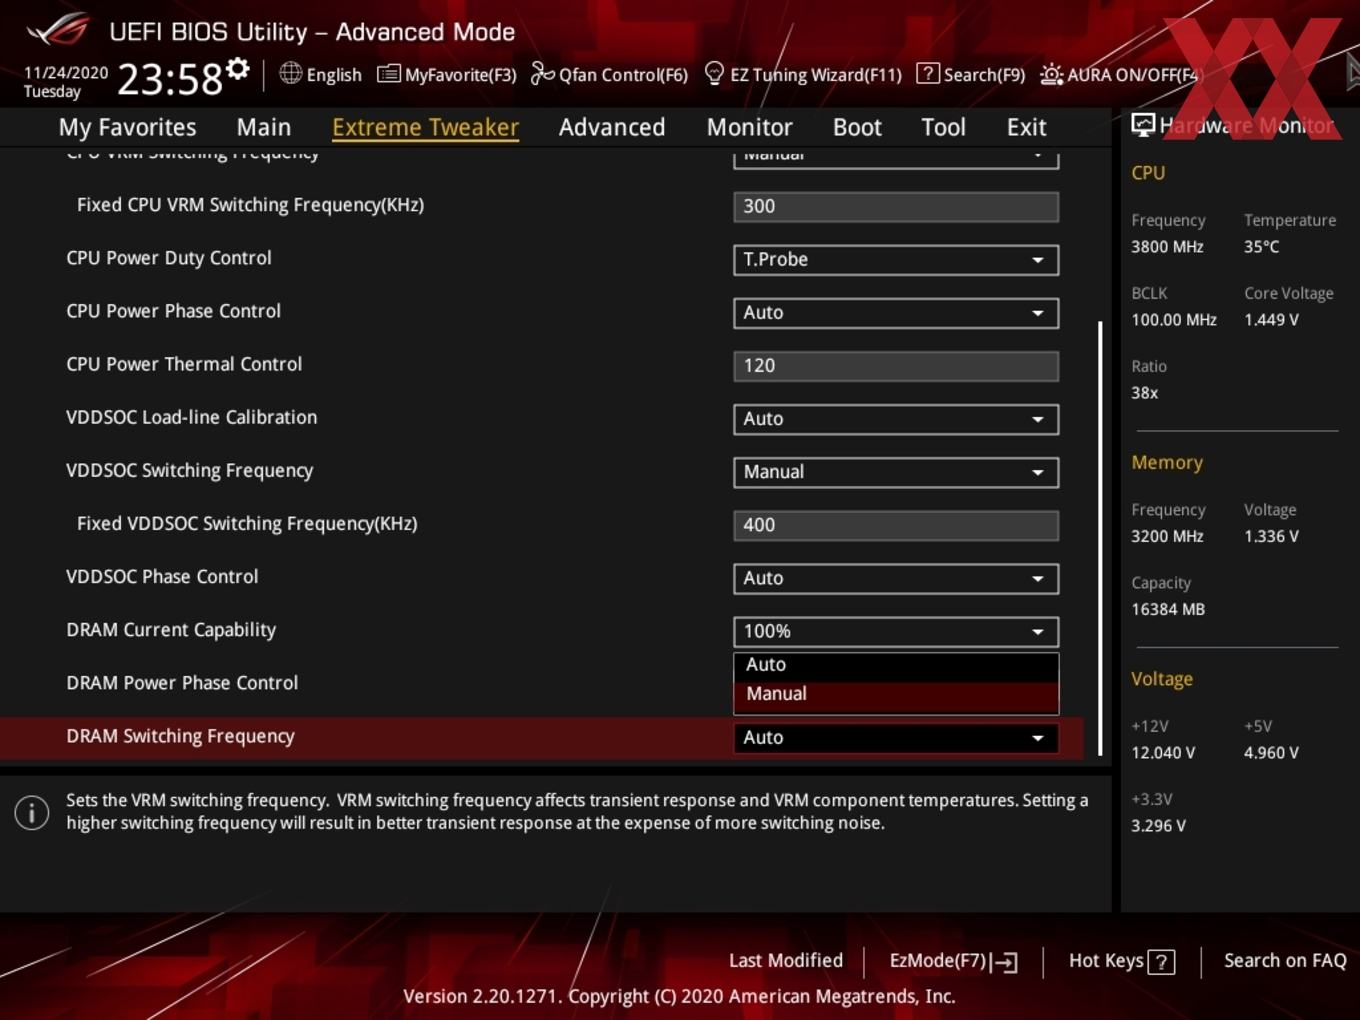Click the EzMode switch arrow icon
The width and height of the screenshot is (1360, 1020).
[x=1005, y=962]
